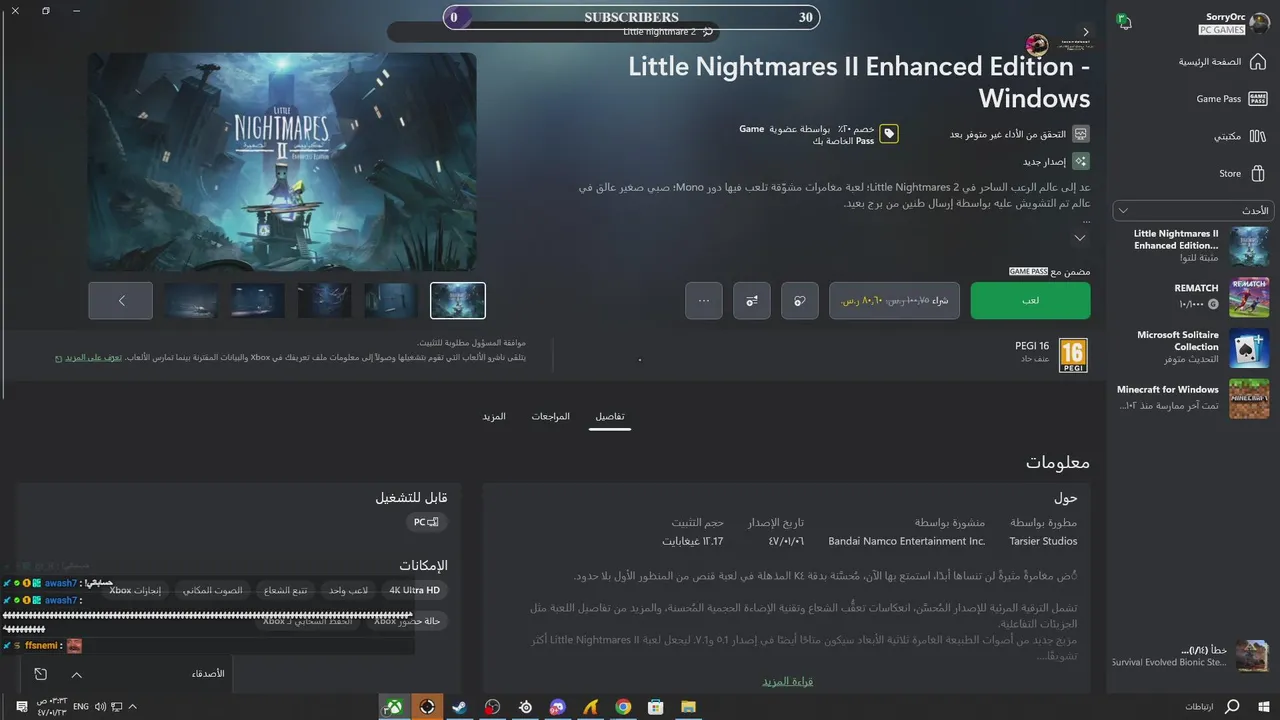Open the Home page icon in sidebar
This screenshot has width=1280, height=720.
1257,61
